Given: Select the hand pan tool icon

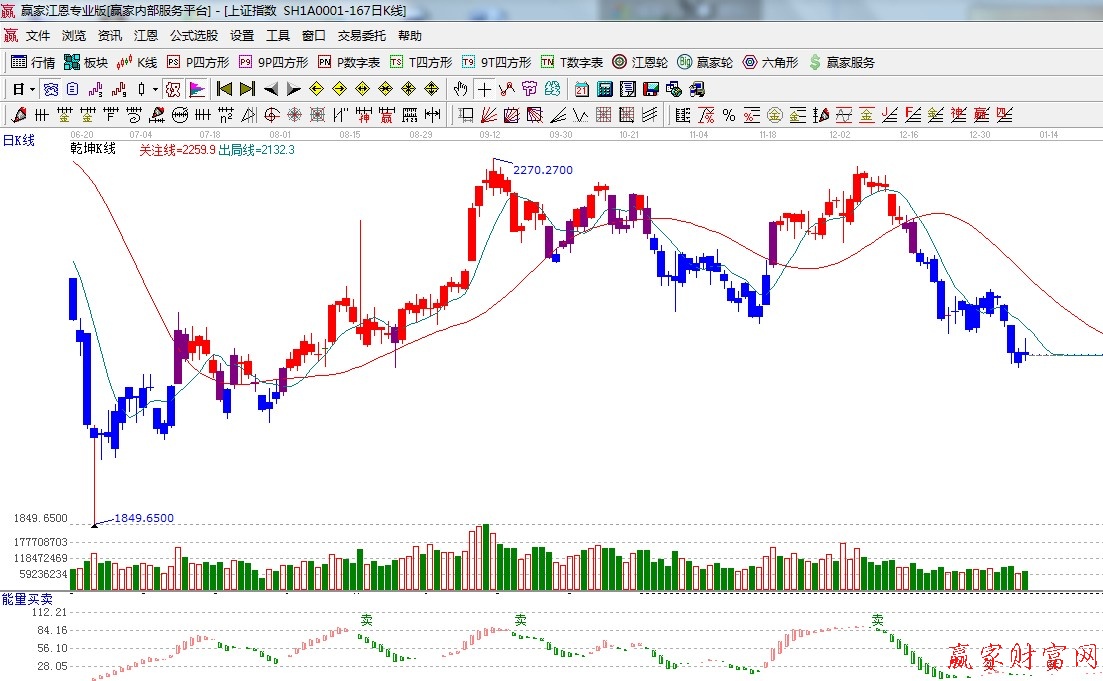Looking at the screenshot, I should [461, 89].
